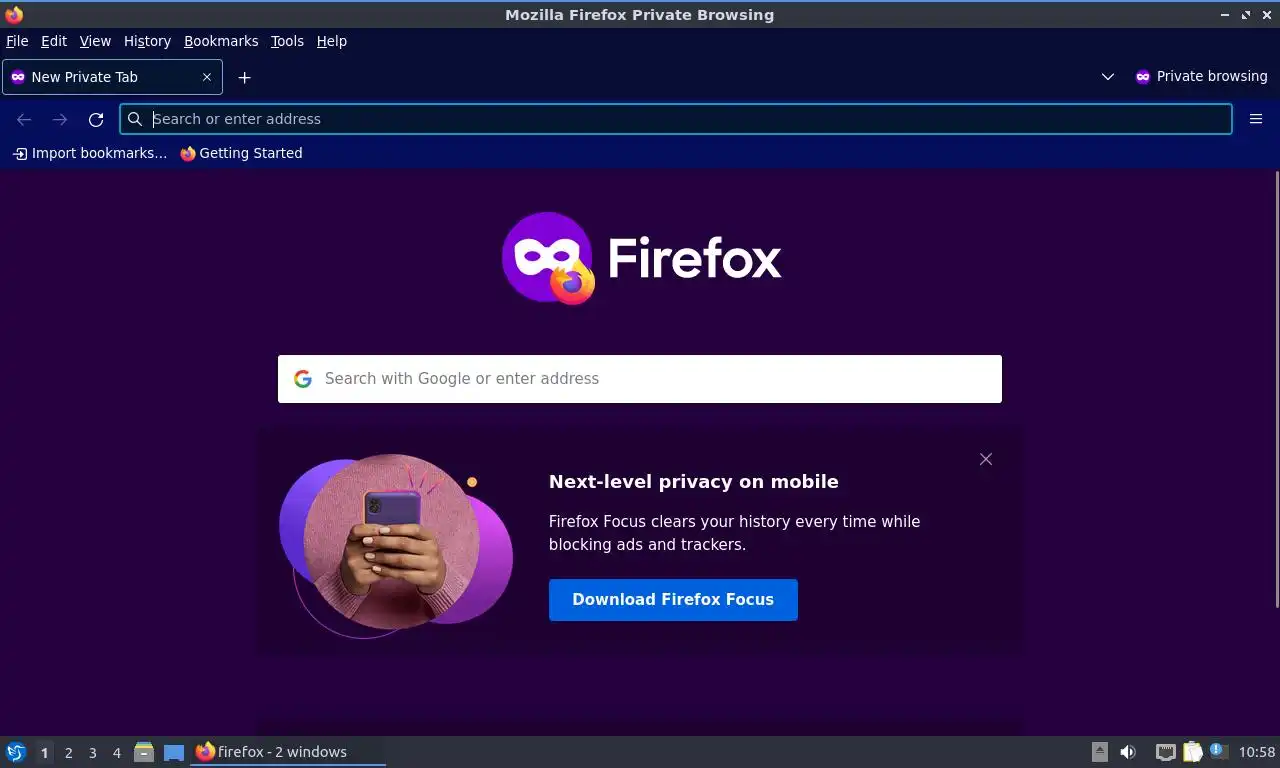This screenshot has height=768, width=1280.
Task: Open the Edit menu
Action: pos(53,41)
